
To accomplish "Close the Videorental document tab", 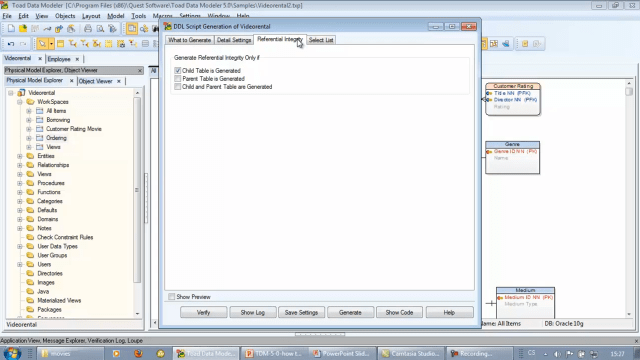I will point(40,59).
